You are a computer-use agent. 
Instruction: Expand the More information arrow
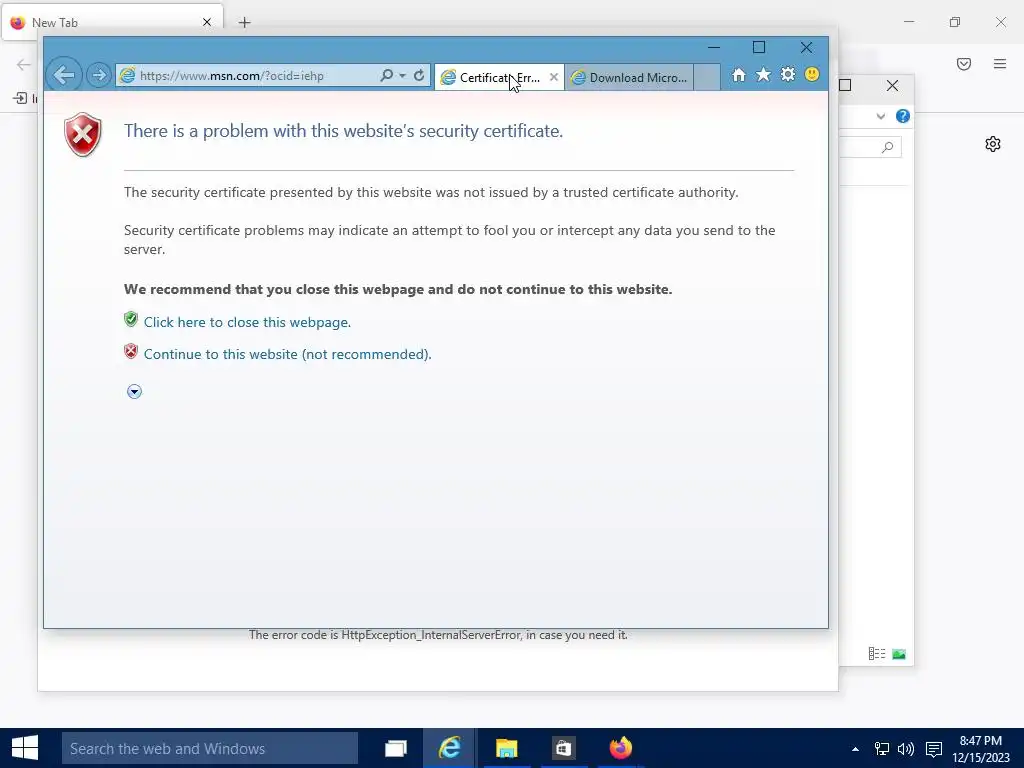pos(135,391)
